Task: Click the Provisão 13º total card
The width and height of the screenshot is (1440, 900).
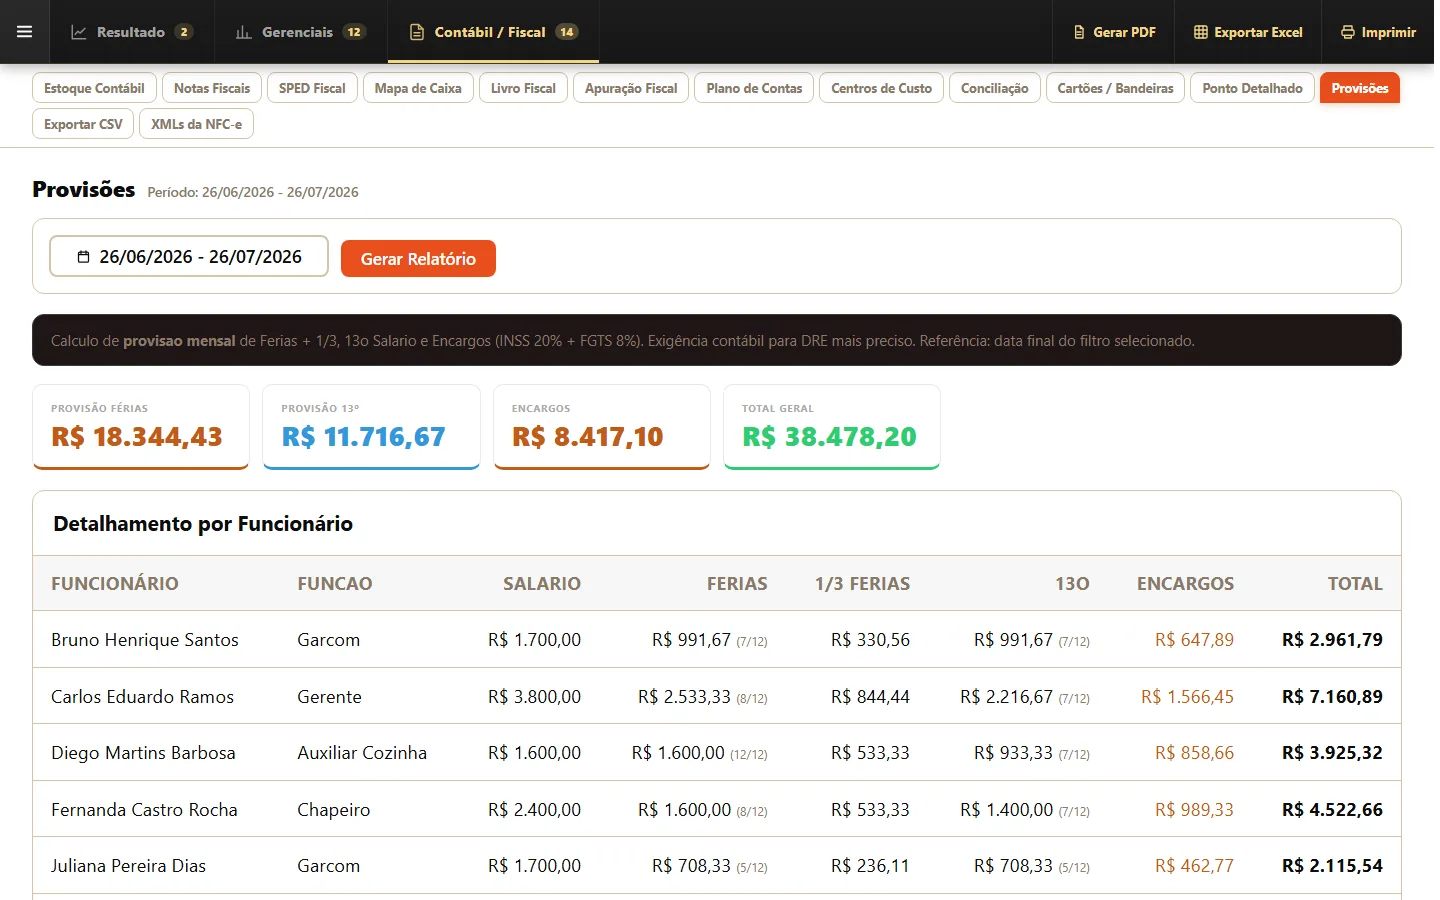Action: coord(371,427)
